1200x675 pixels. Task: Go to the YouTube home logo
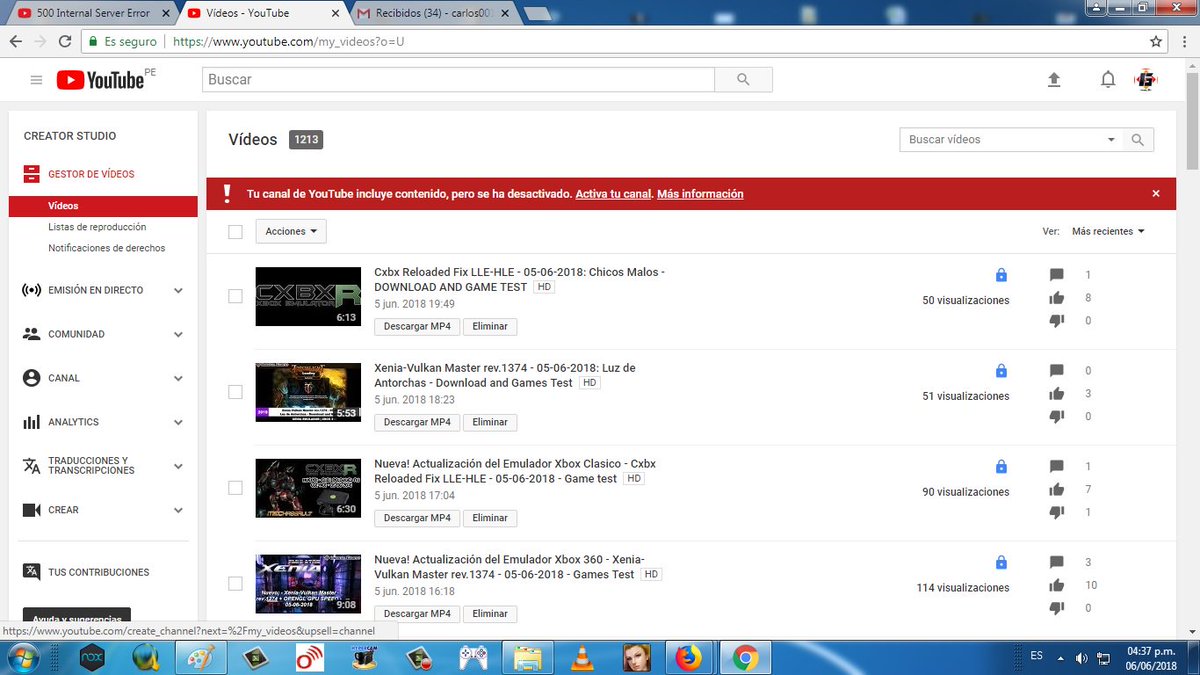coord(100,80)
